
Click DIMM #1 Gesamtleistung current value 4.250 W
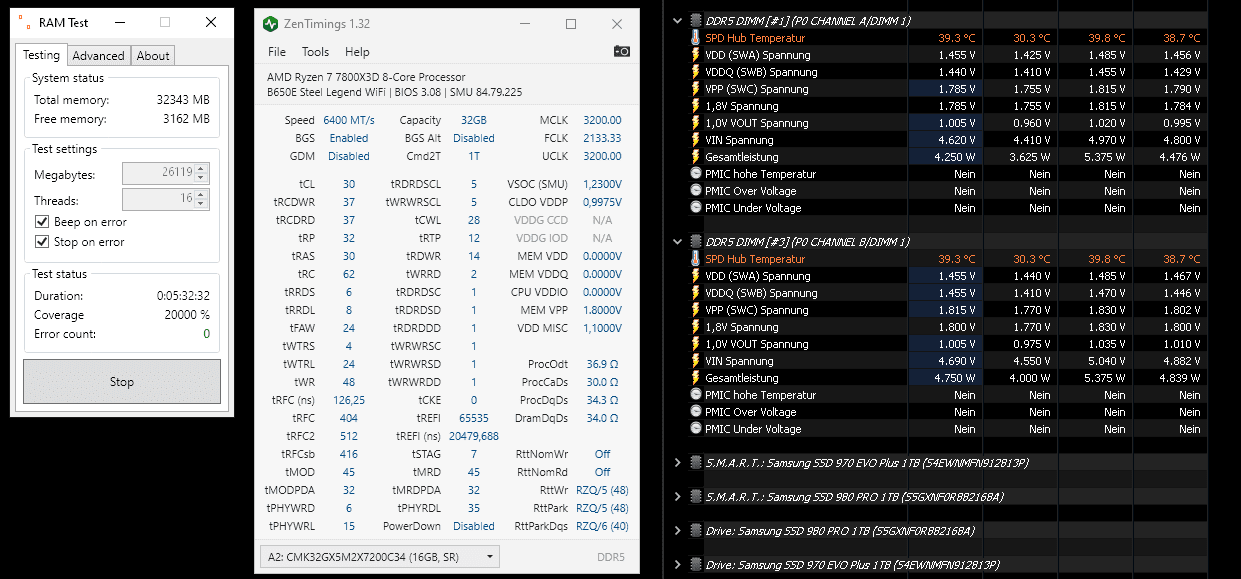955,157
